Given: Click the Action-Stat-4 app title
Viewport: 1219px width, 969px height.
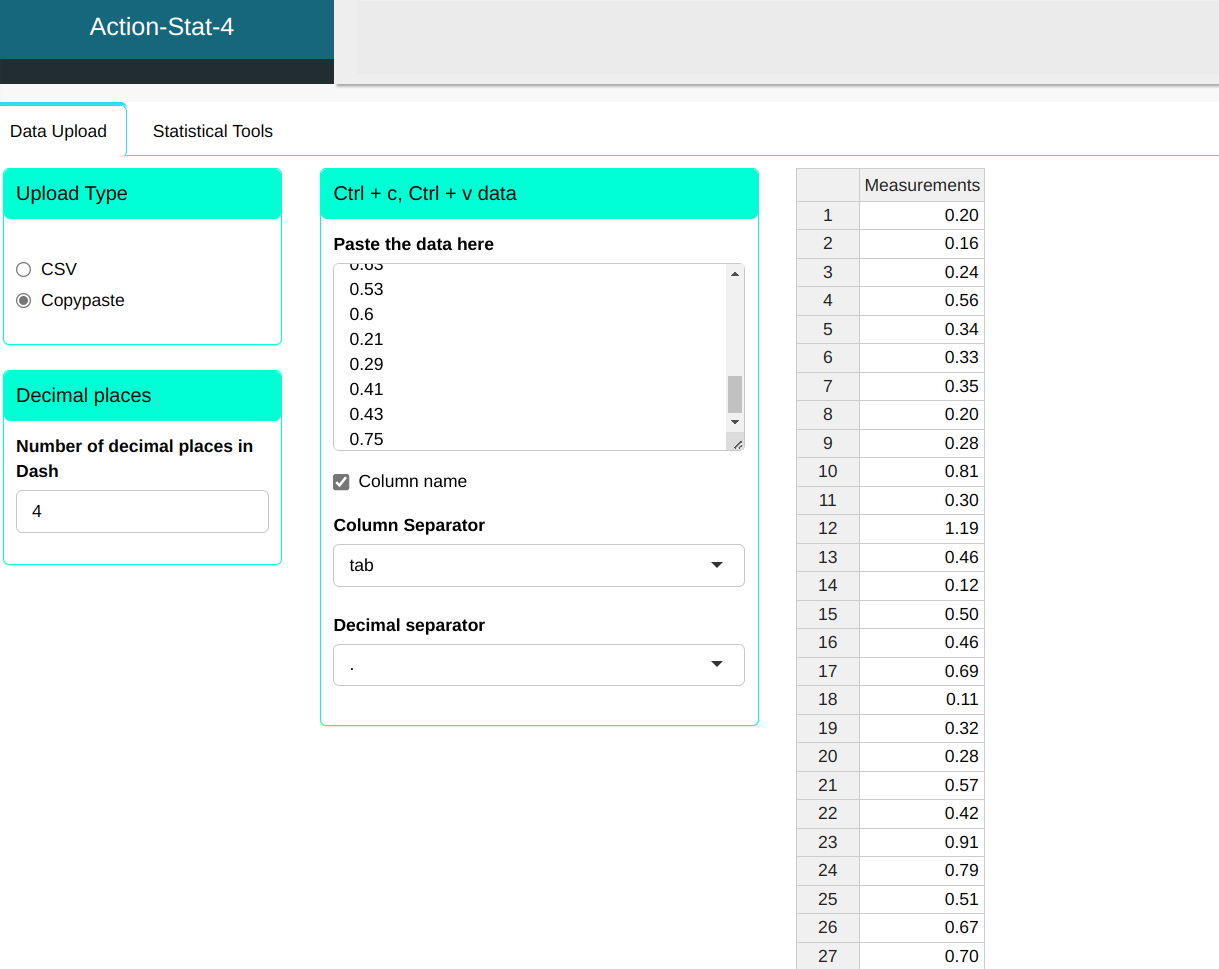Looking at the screenshot, I should (x=162, y=27).
